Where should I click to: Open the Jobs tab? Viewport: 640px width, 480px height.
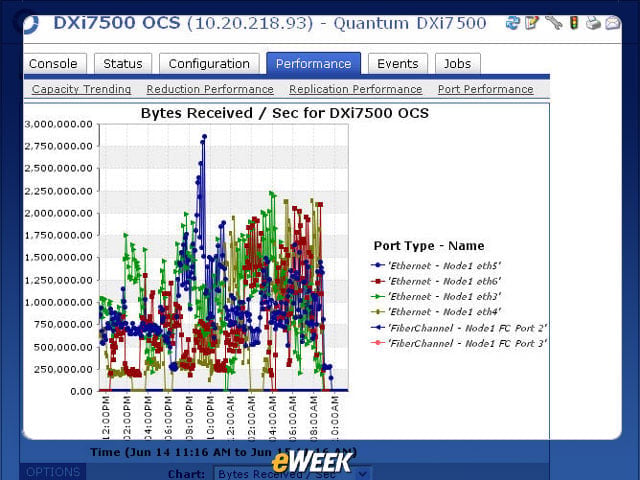[458, 64]
